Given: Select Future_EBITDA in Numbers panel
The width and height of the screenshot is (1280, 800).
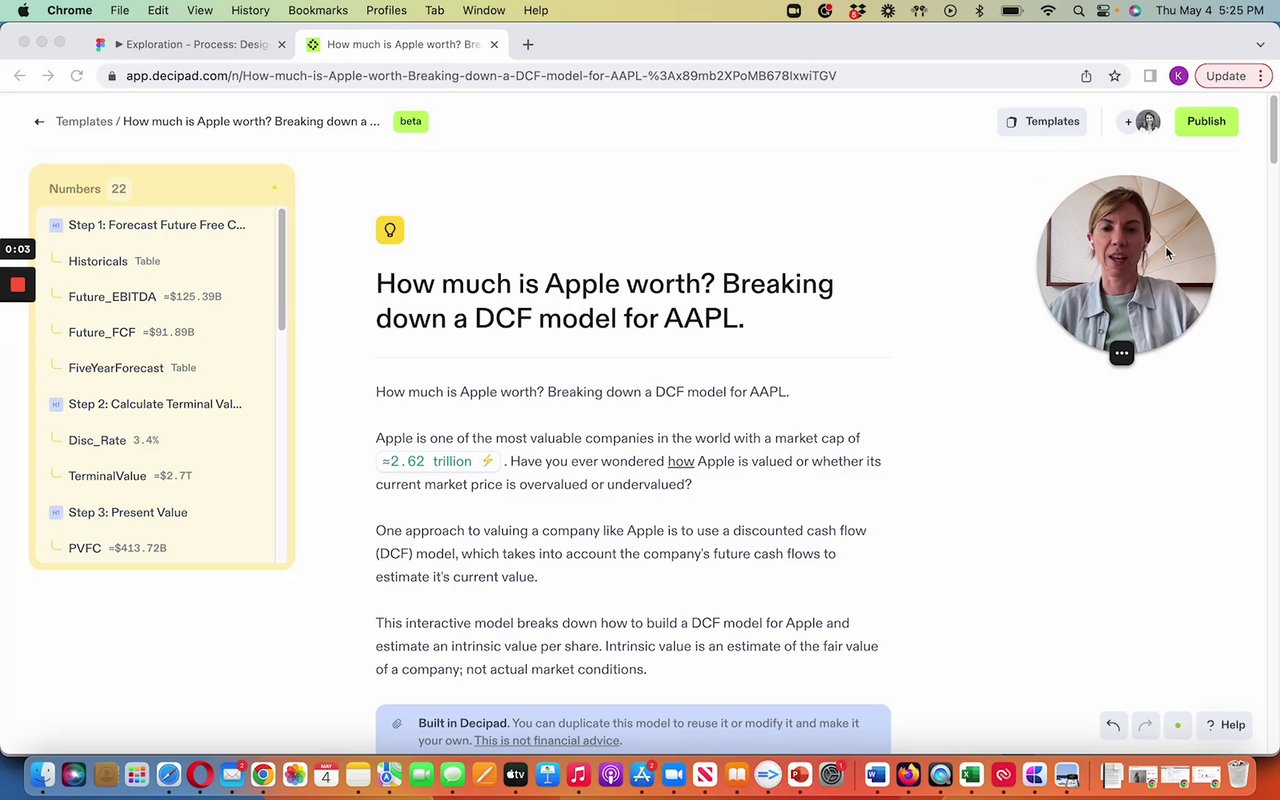Looking at the screenshot, I should pyautogui.click(x=145, y=297).
